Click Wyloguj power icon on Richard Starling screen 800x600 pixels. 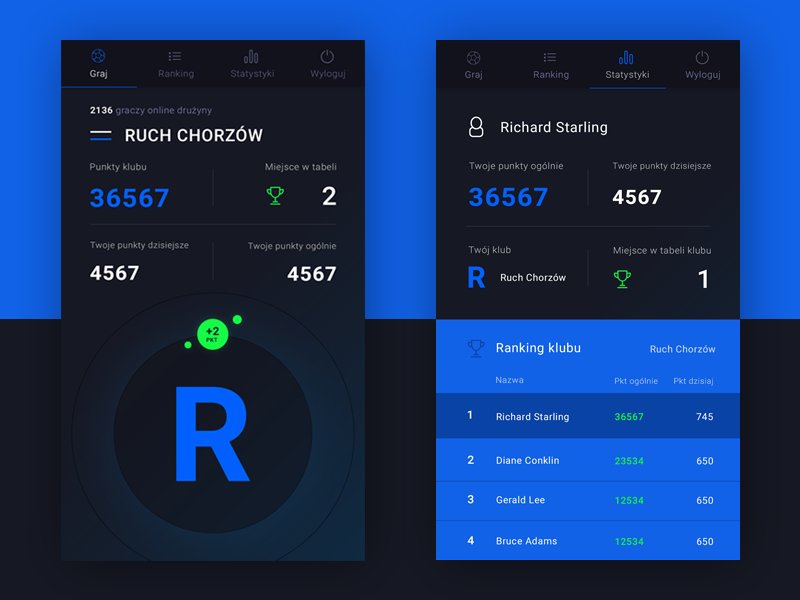pyautogui.click(x=702, y=58)
